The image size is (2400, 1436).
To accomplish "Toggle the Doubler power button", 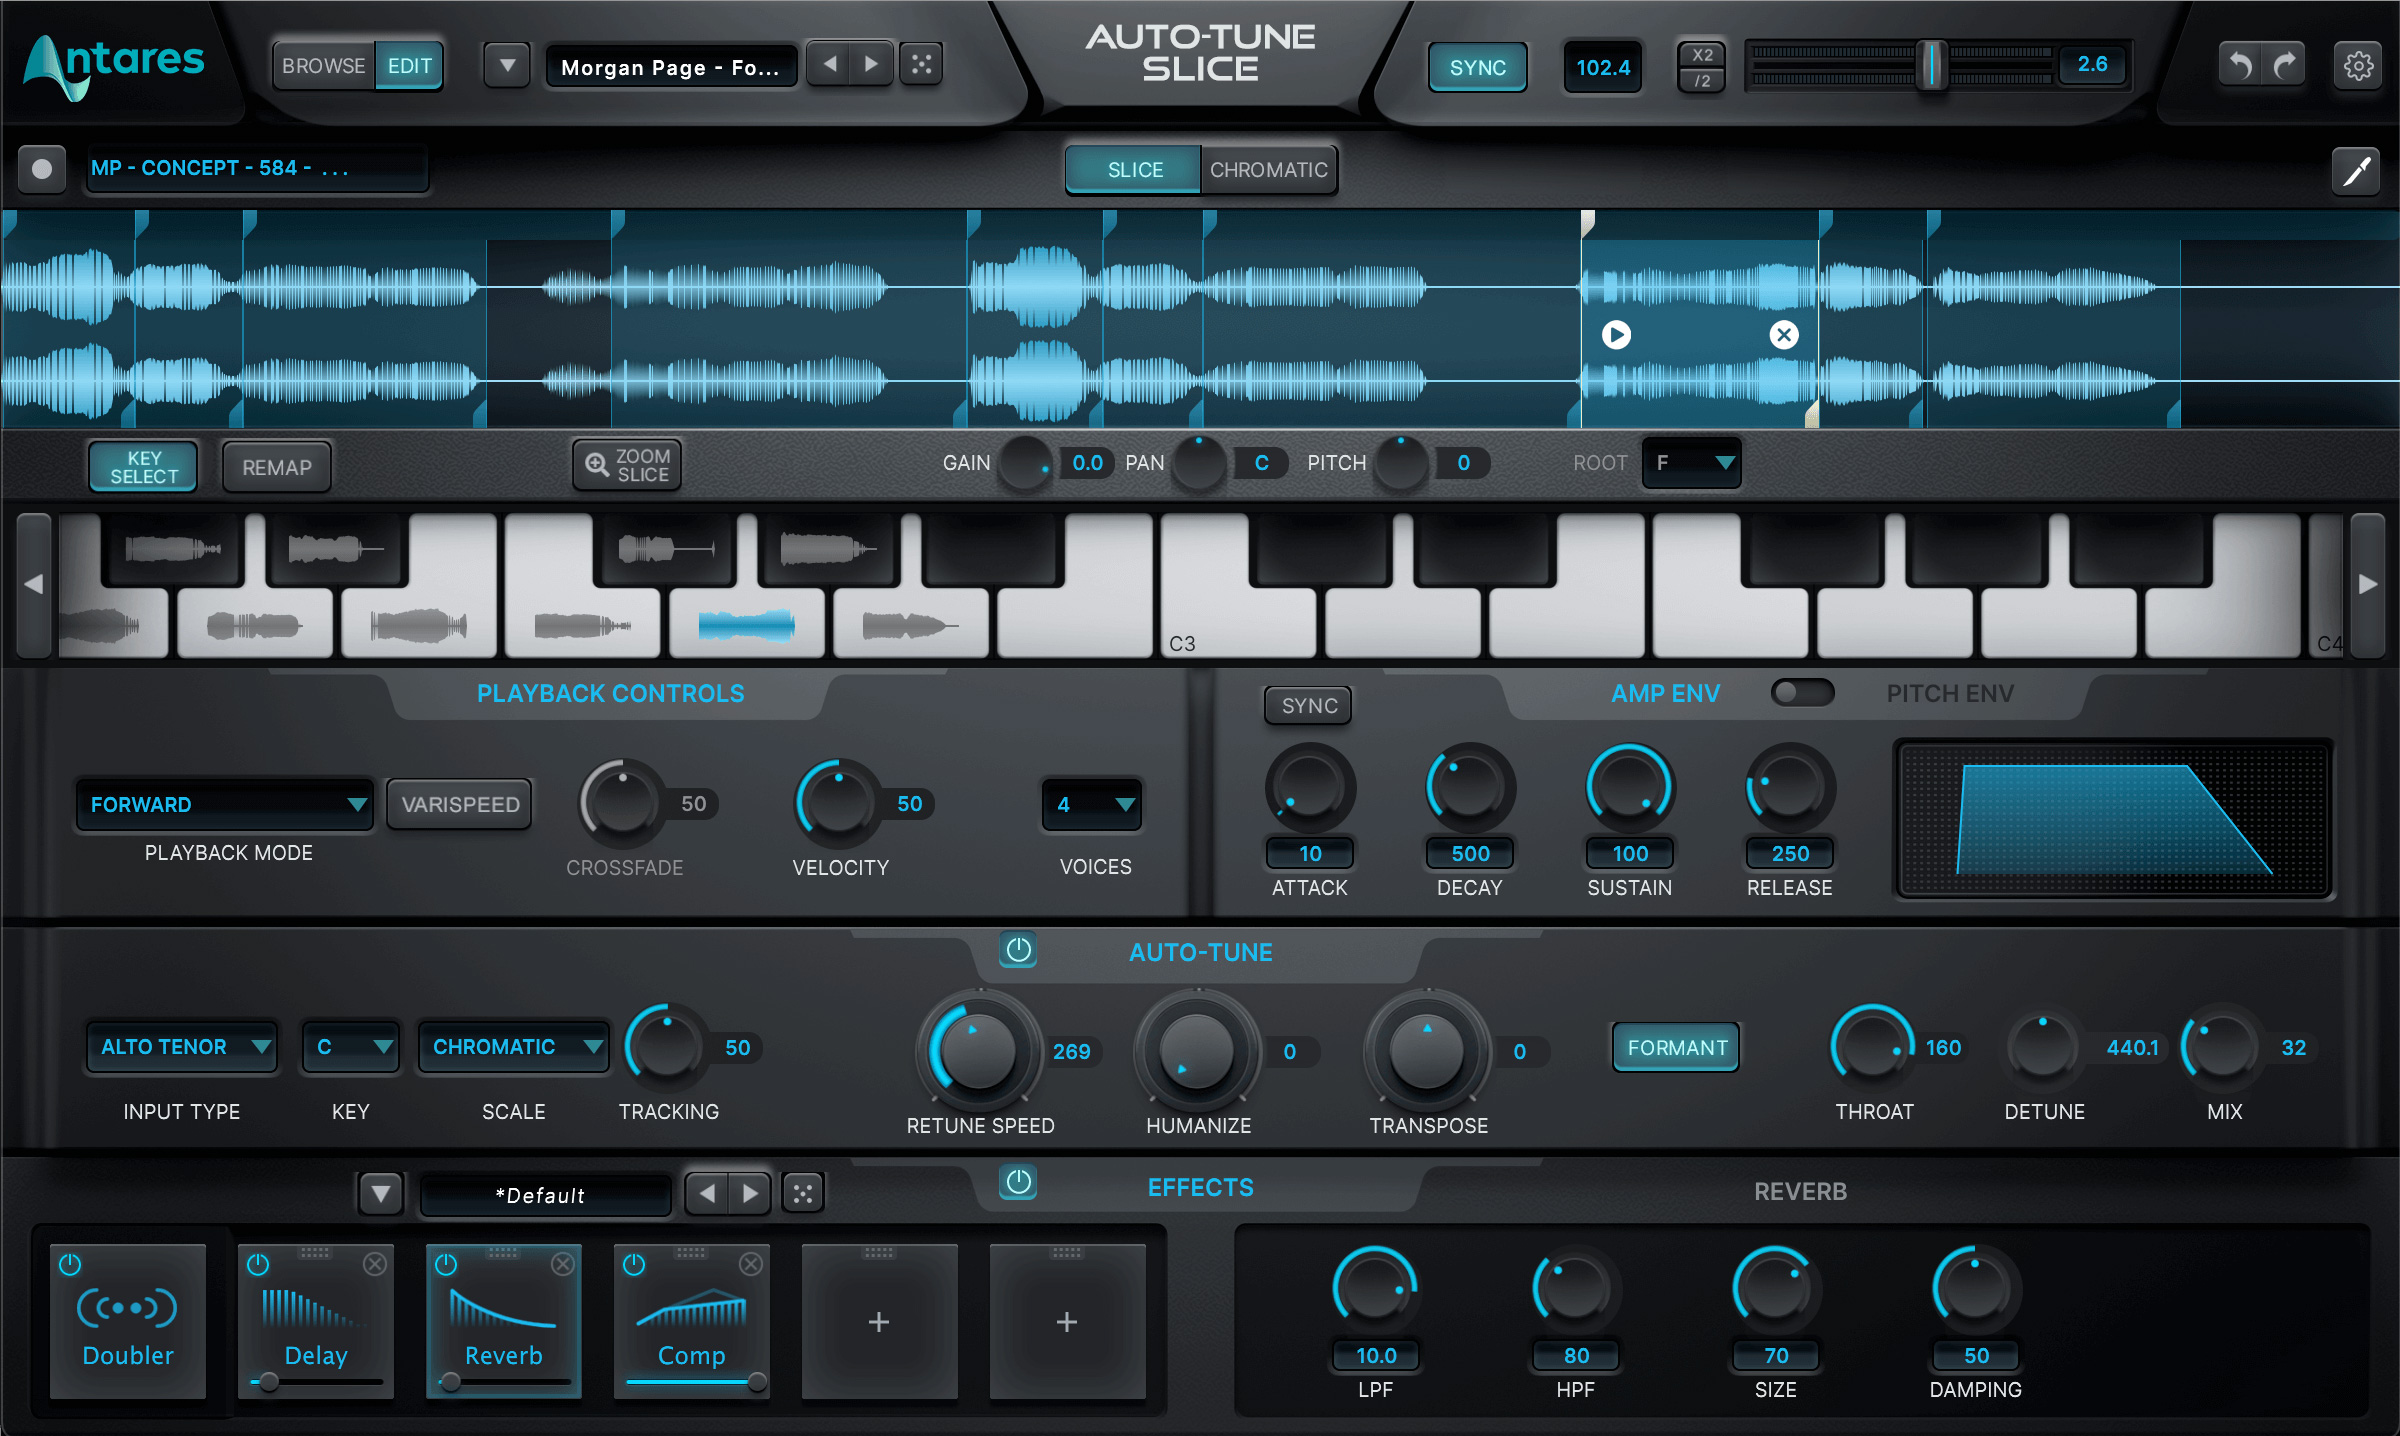I will [70, 1264].
